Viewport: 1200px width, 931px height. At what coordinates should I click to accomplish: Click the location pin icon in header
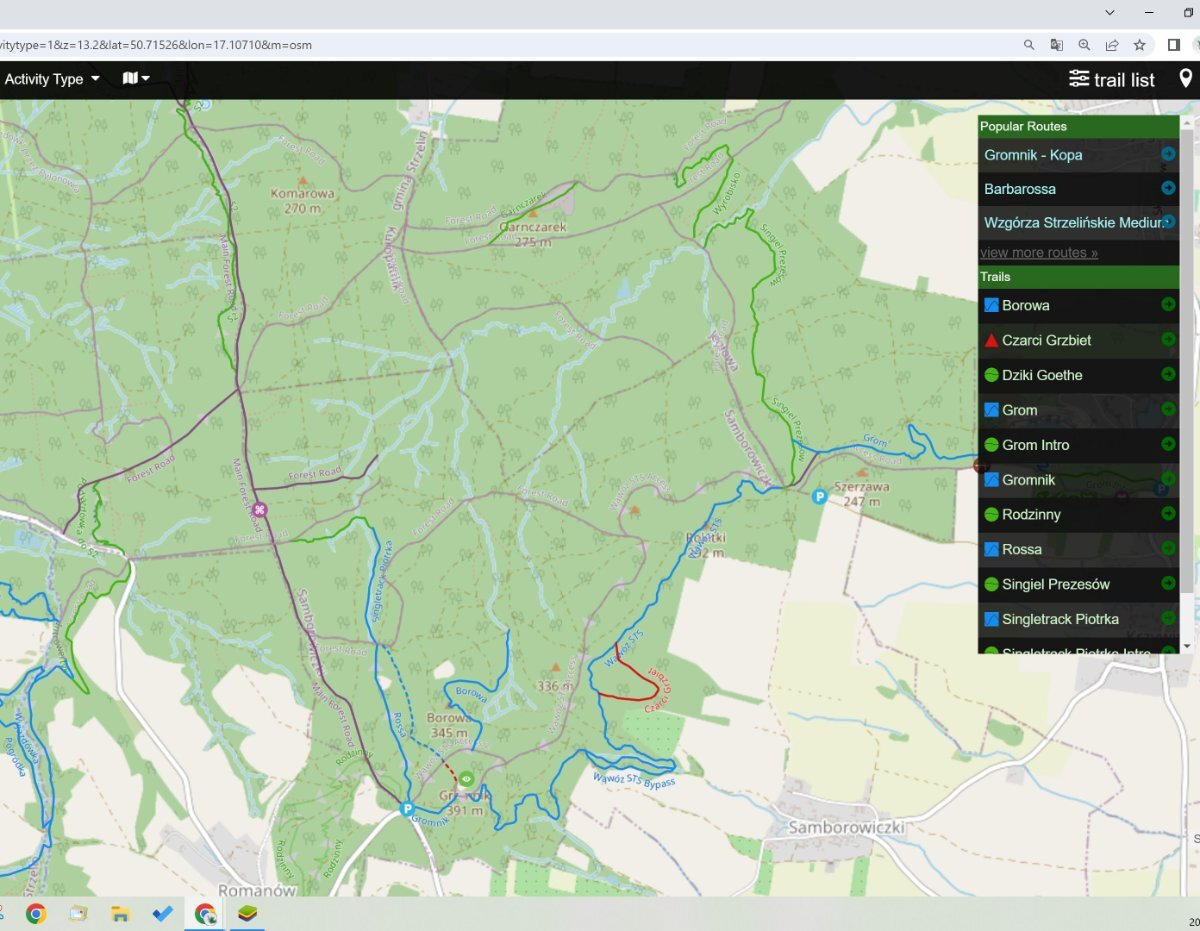point(1185,79)
